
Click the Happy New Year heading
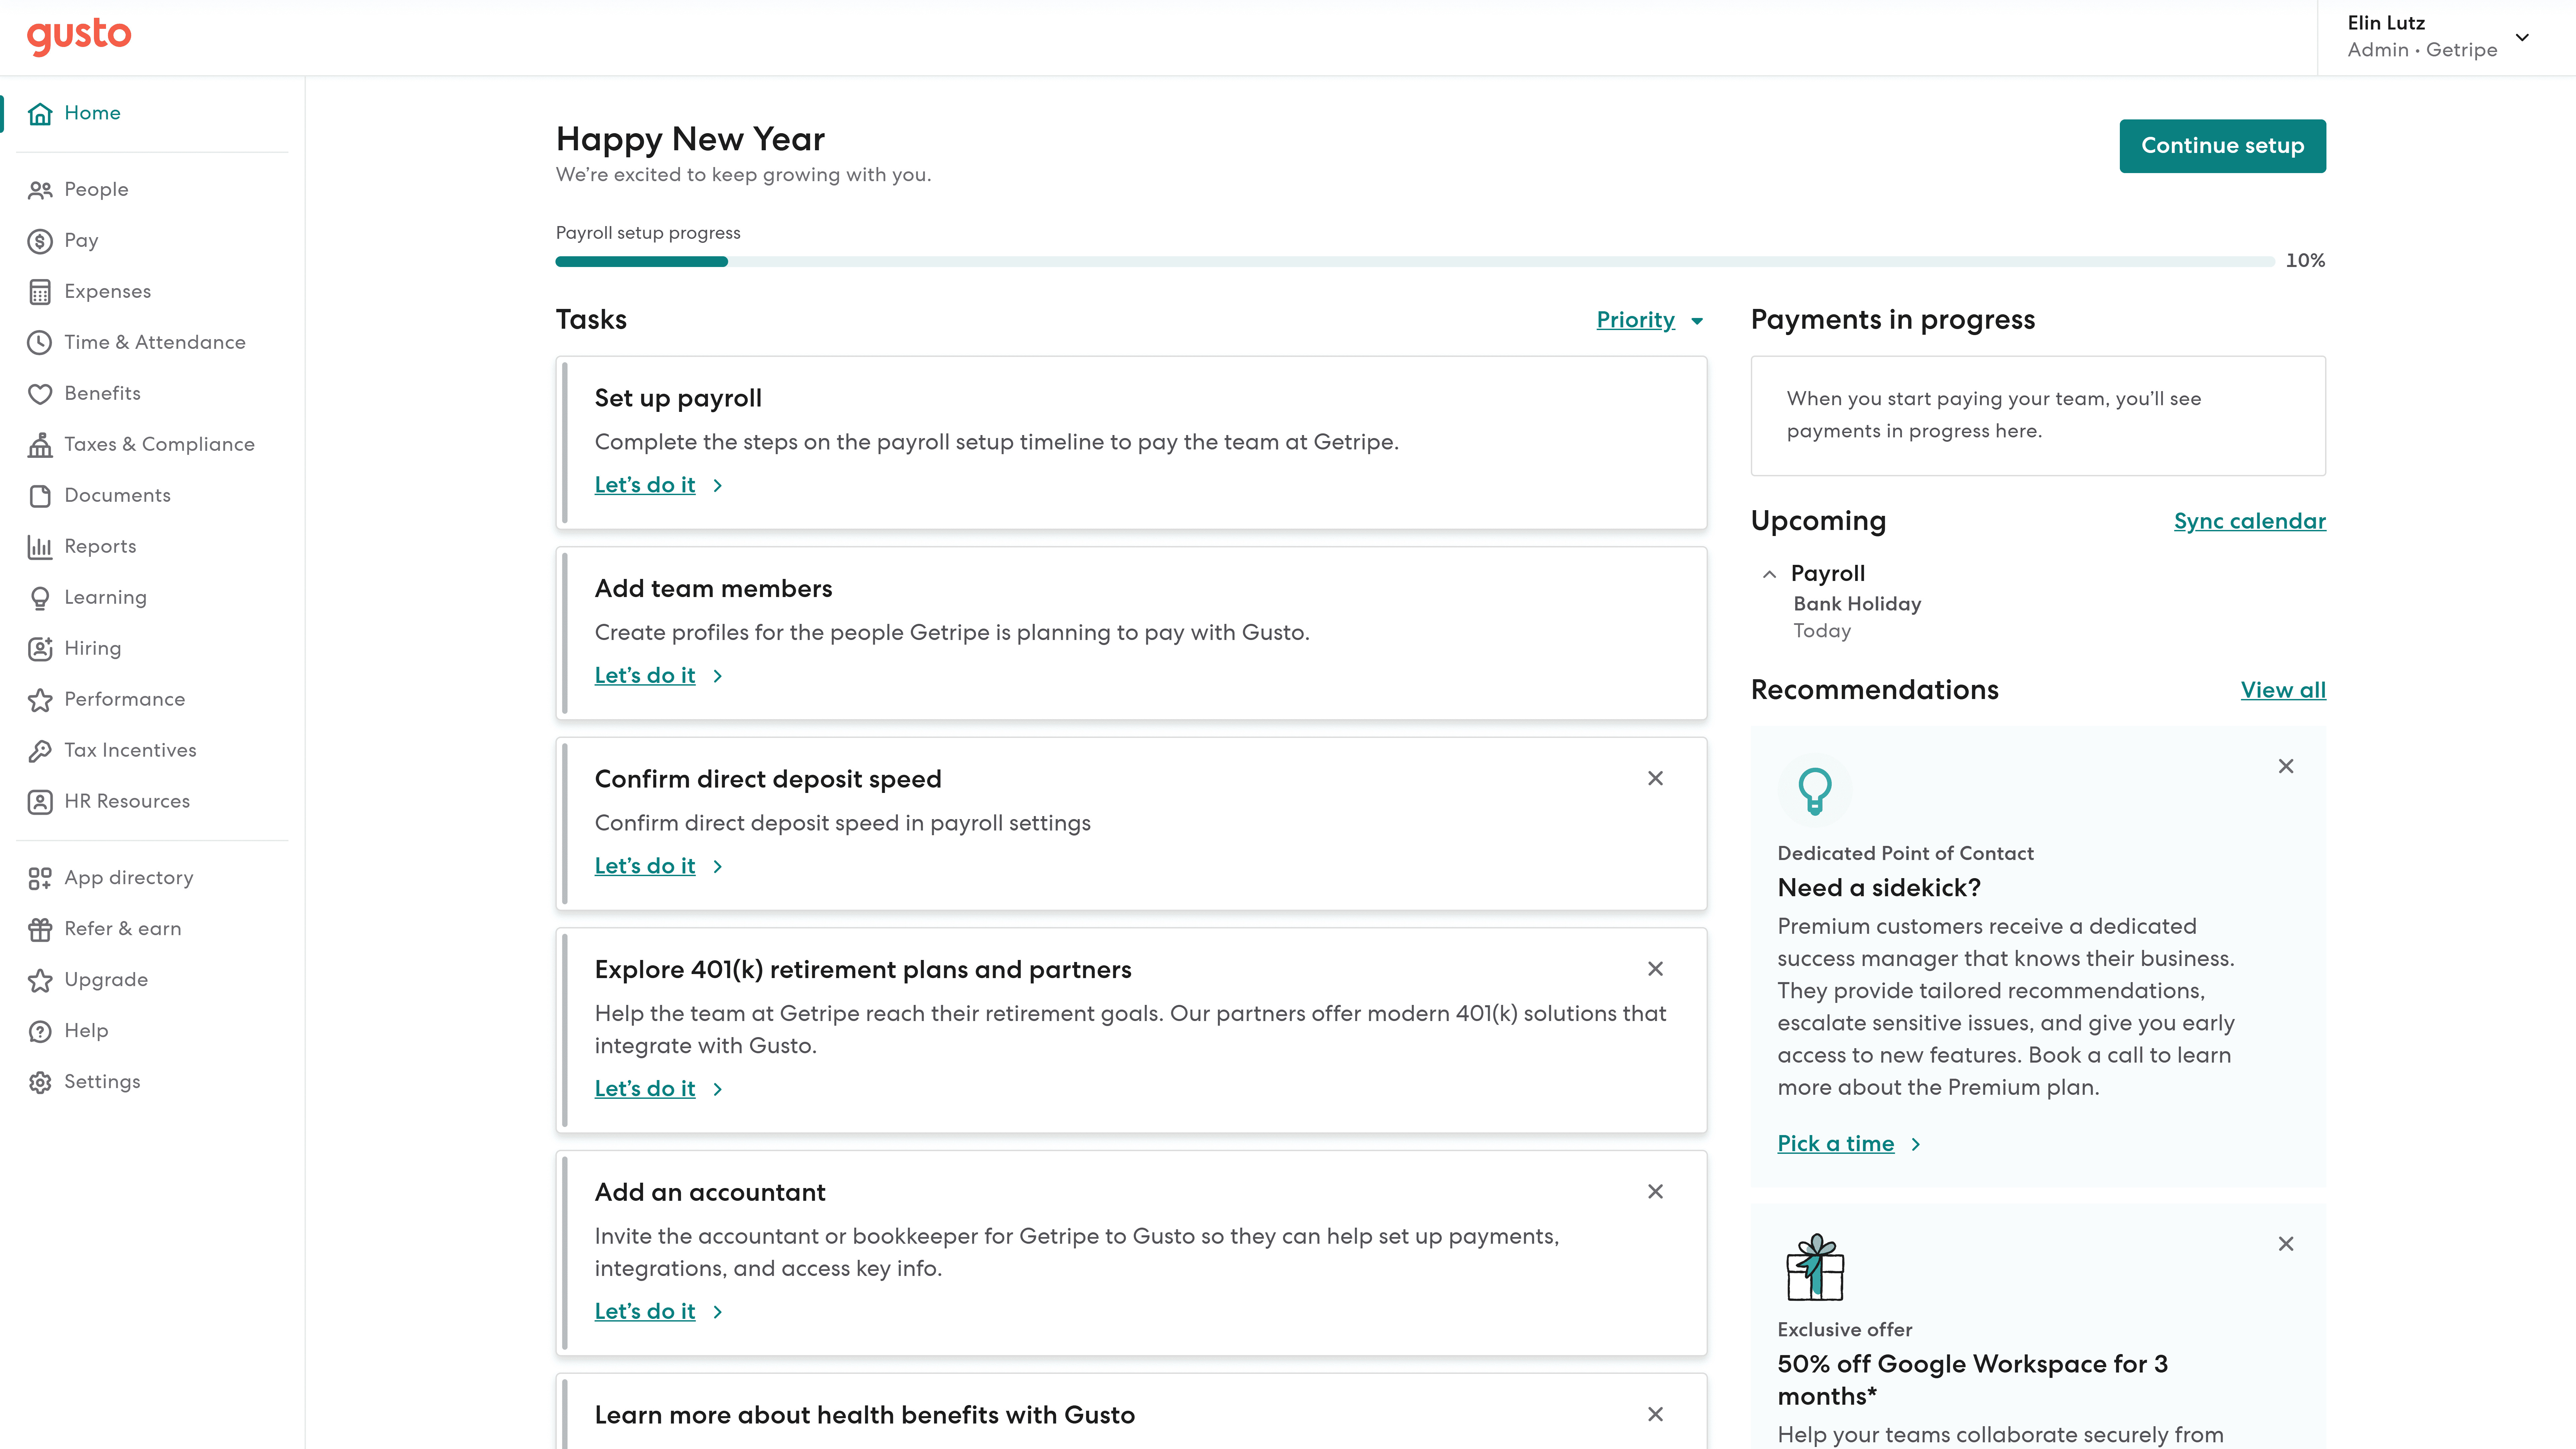690,139
